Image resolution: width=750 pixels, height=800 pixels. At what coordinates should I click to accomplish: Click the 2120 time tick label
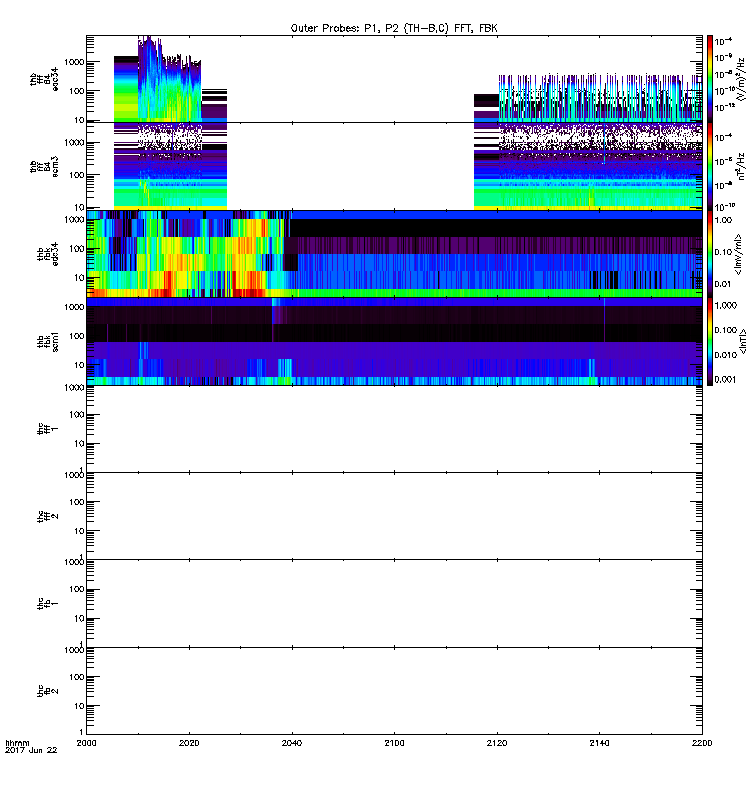(497, 743)
